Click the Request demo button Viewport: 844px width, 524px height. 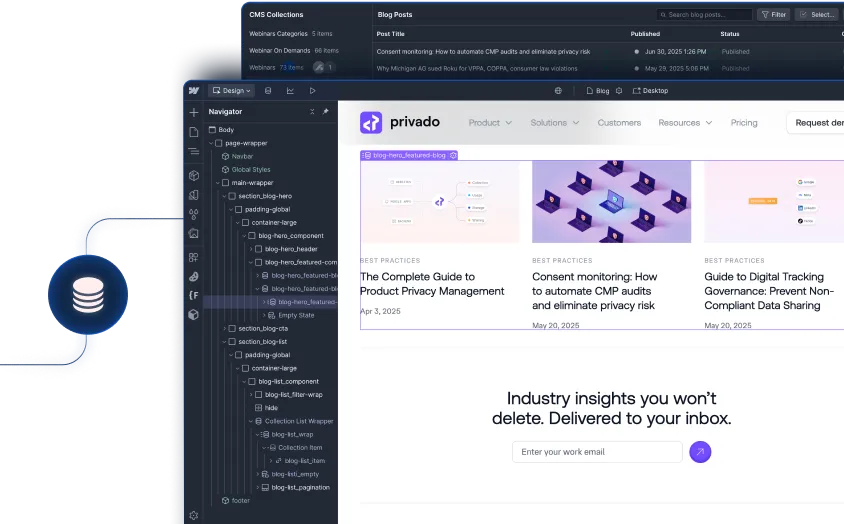(816, 123)
